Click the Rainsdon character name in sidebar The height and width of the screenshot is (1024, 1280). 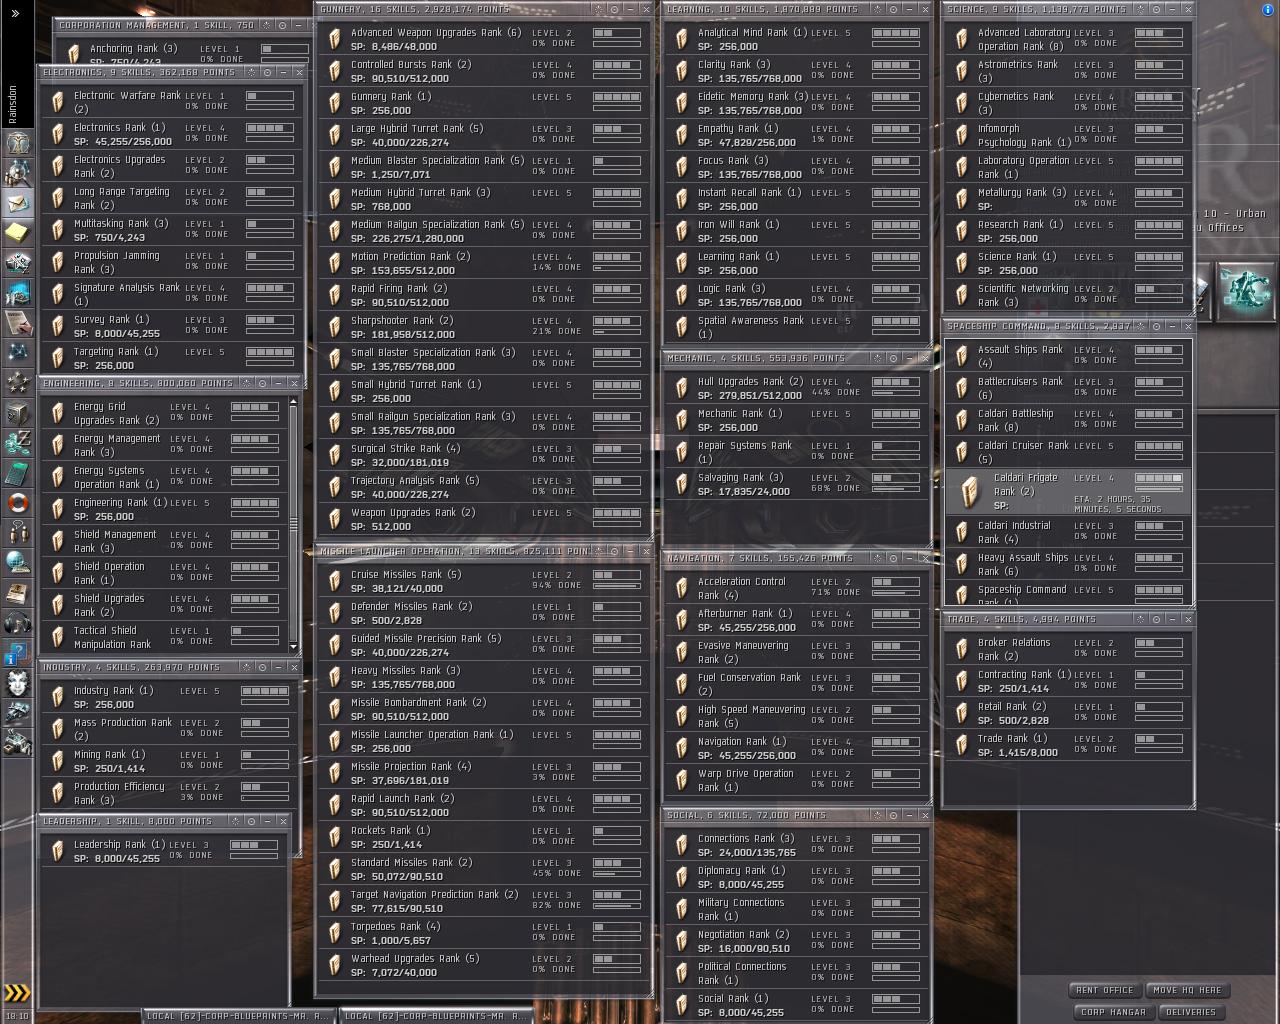pos(13,103)
